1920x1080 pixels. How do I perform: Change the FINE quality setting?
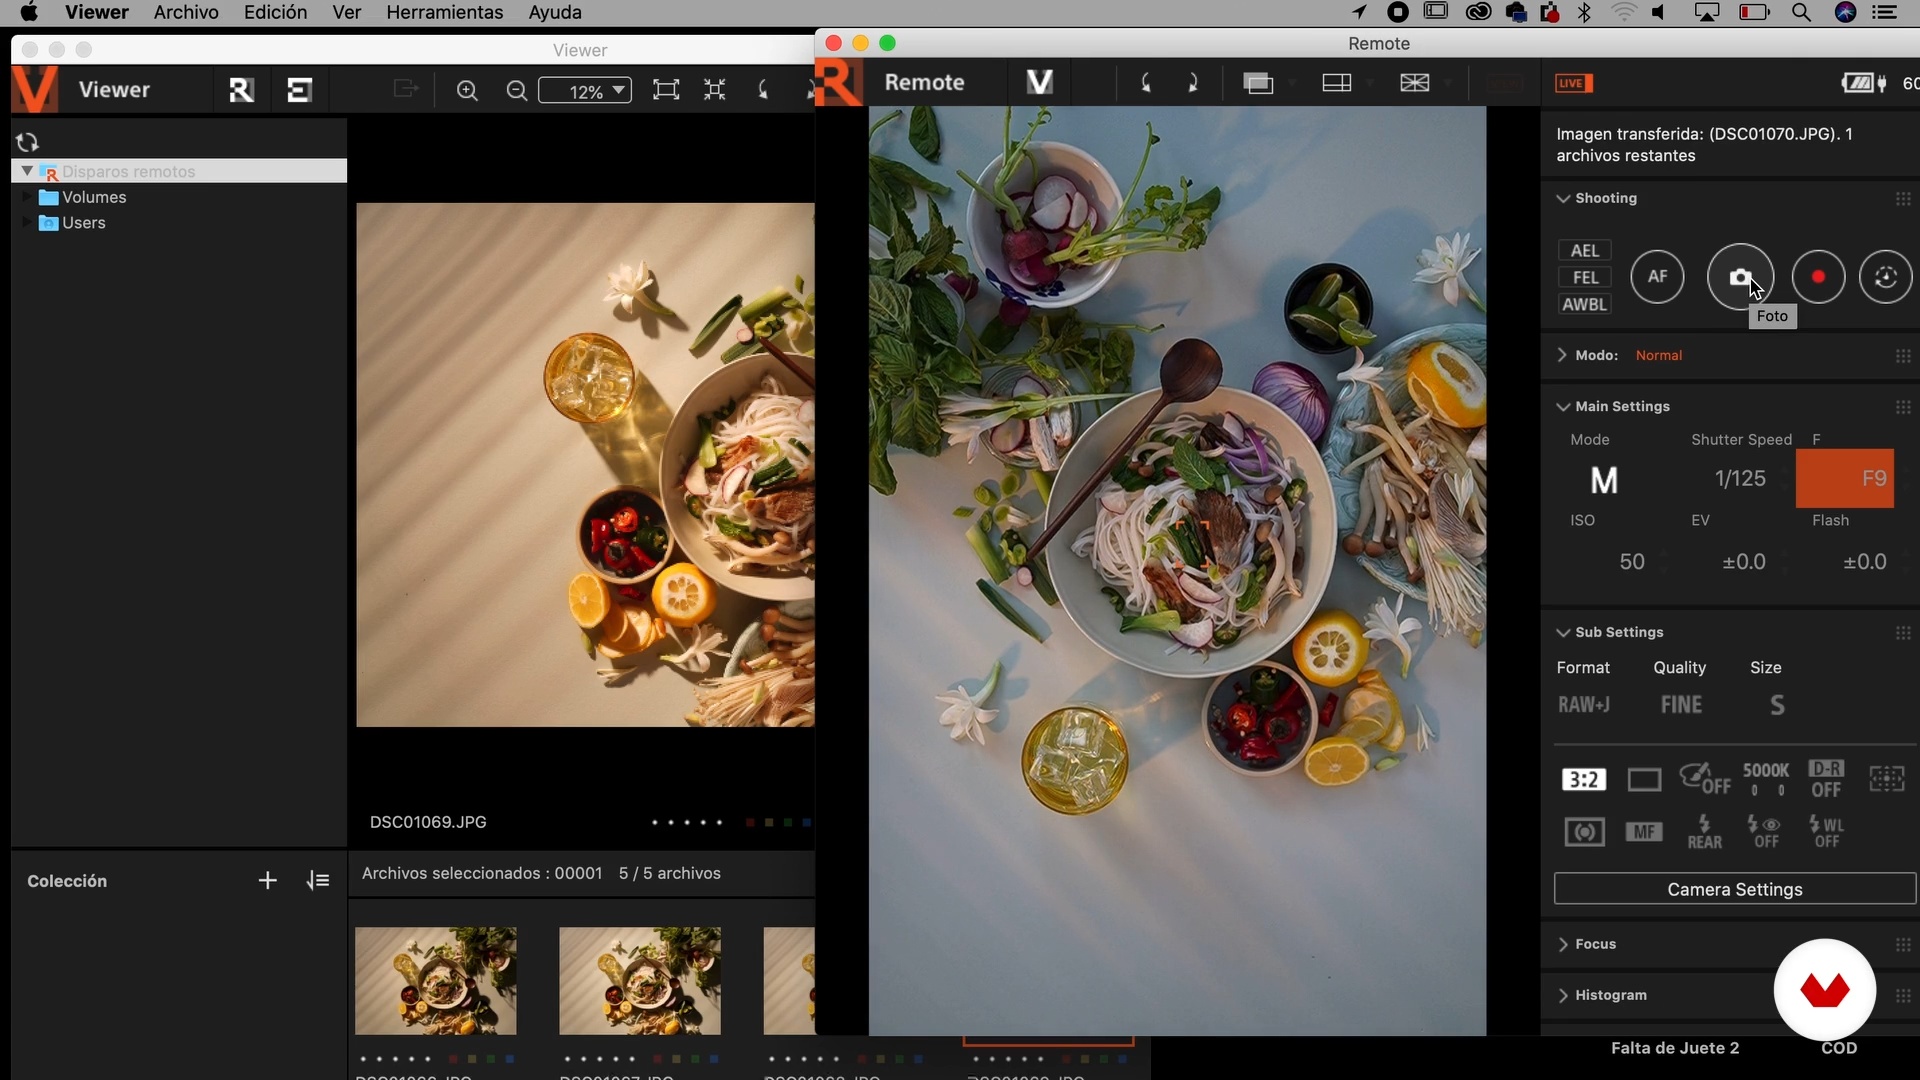1681,705
